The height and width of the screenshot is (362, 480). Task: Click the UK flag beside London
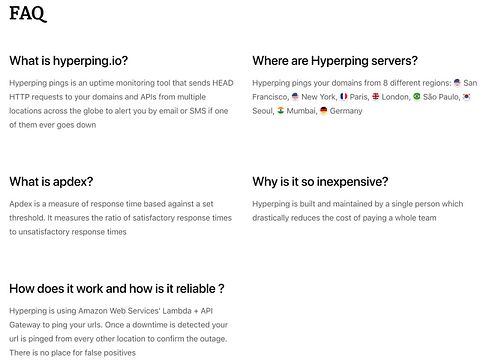click(x=376, y=96)
